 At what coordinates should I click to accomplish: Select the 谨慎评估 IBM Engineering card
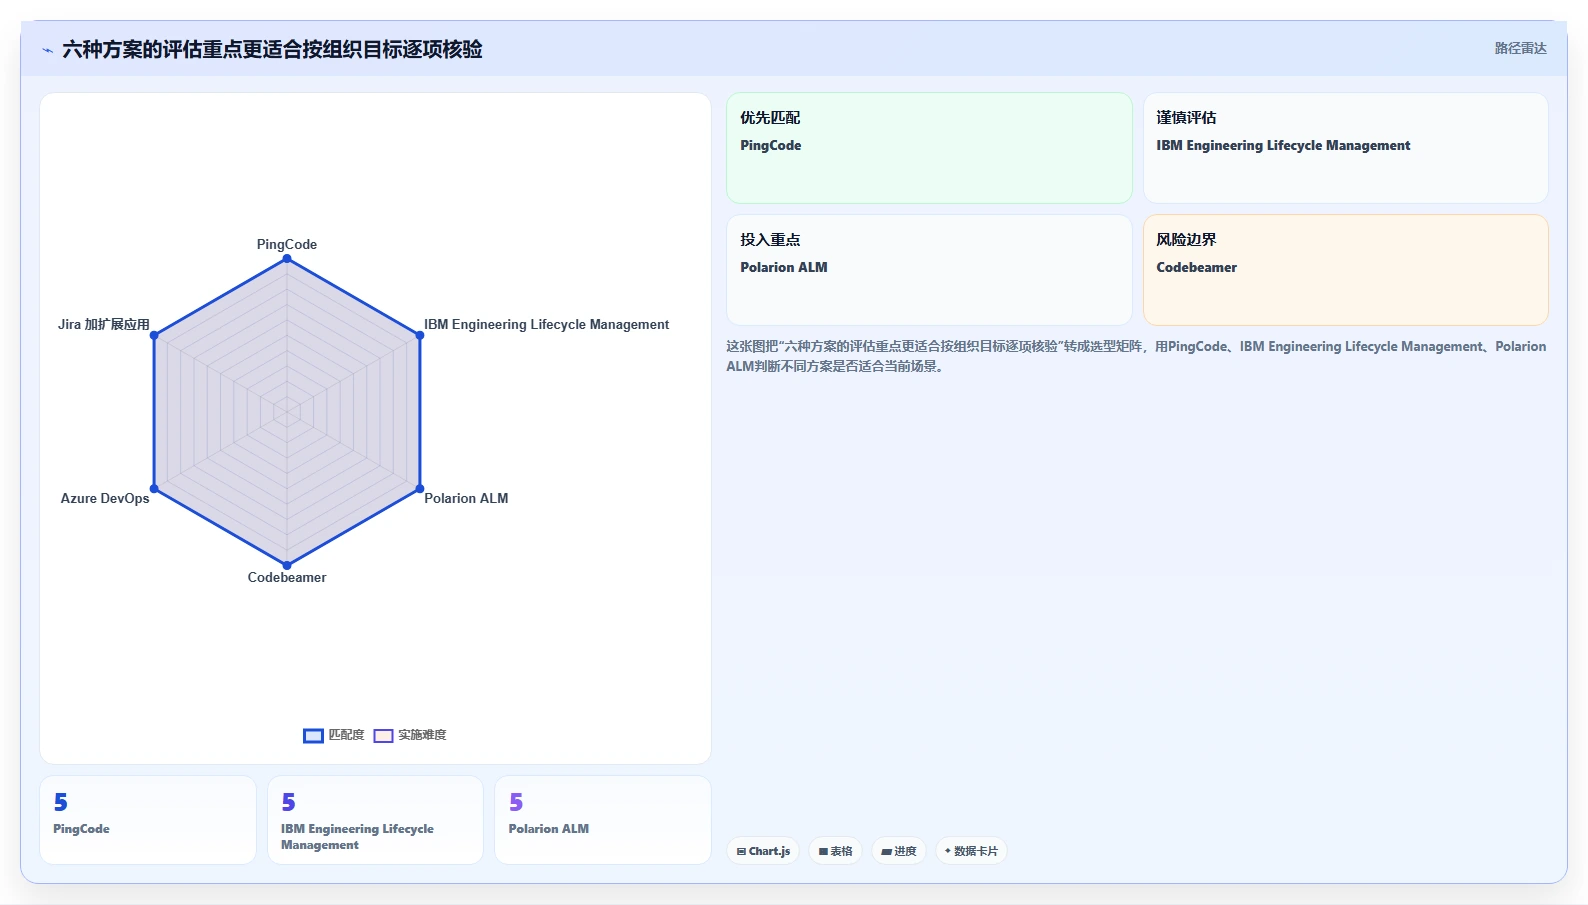[1345, 148]
